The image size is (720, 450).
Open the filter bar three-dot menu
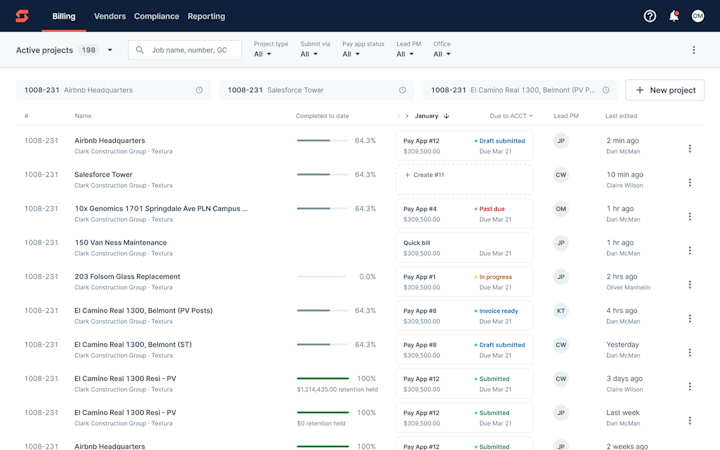pos(694,50)
